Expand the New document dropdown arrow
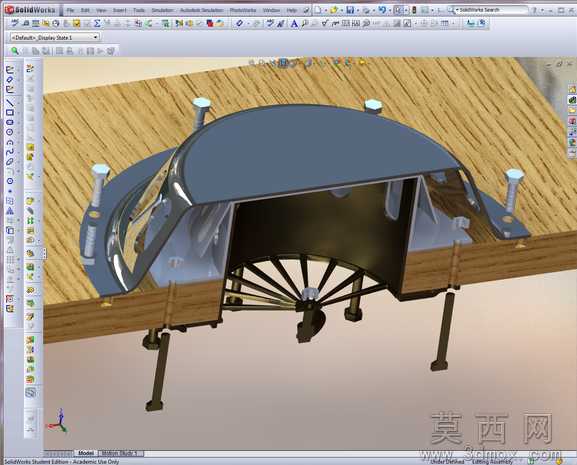The height and width of the screenshot is (465, 577). [326, 11]
